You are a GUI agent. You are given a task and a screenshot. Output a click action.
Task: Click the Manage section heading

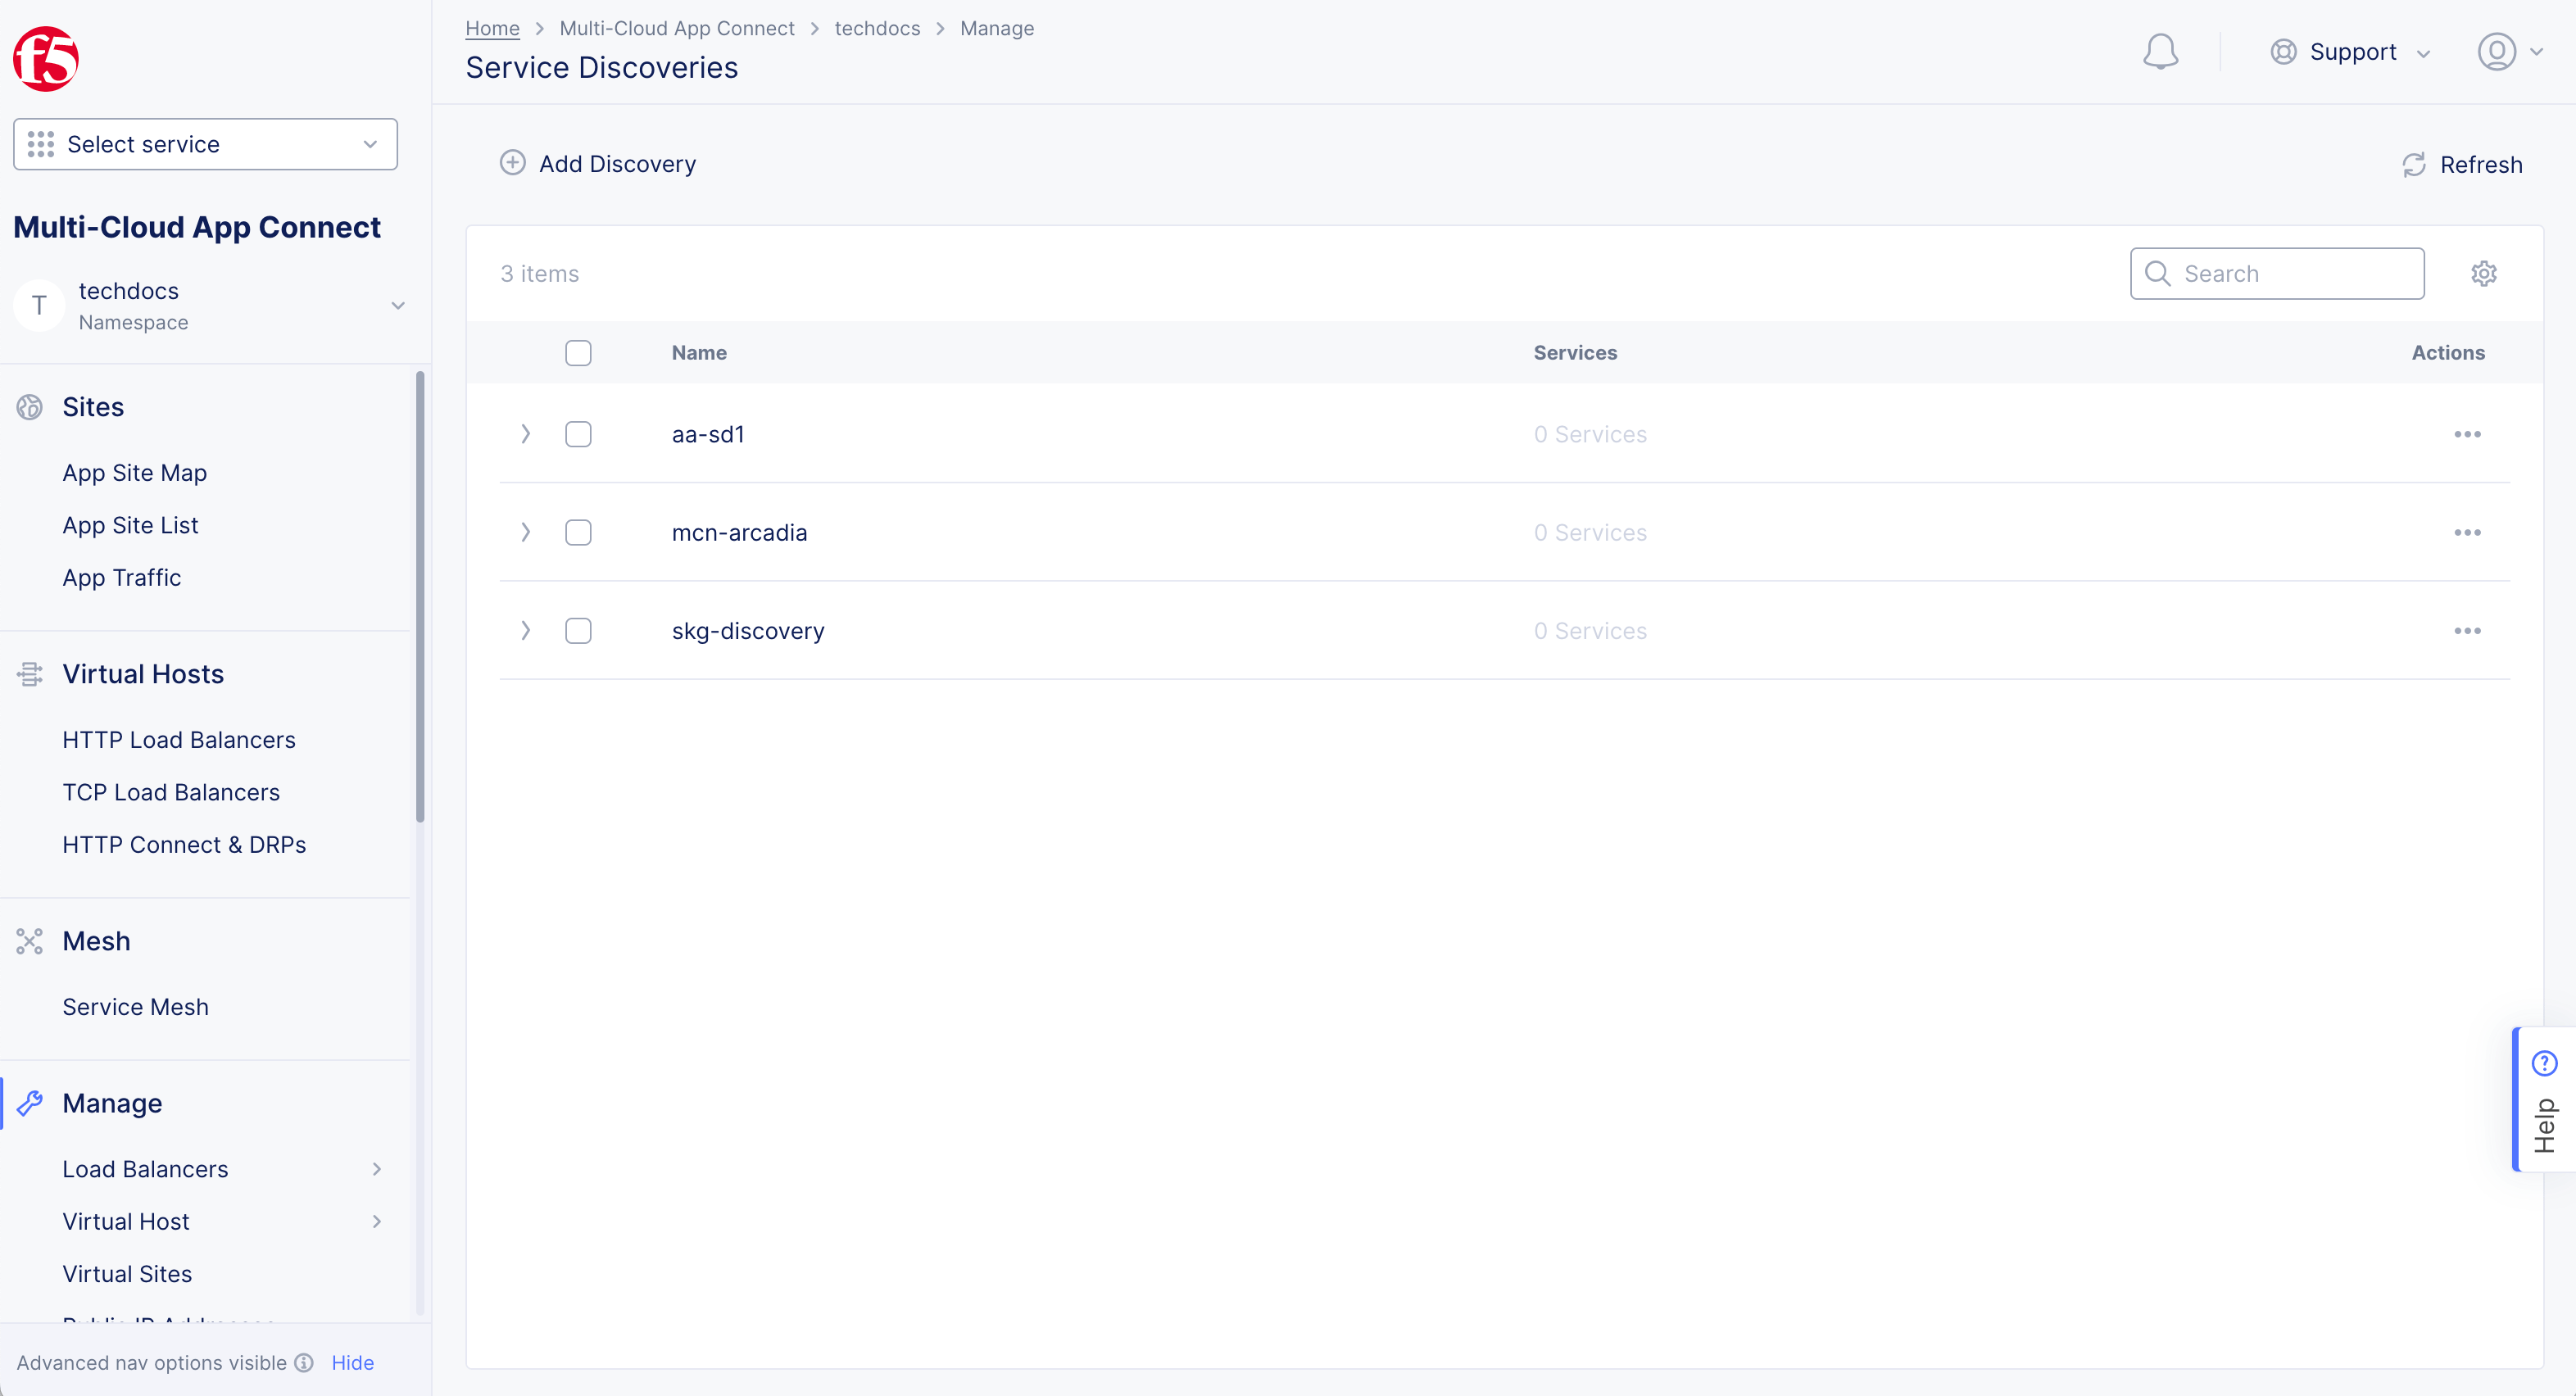tap(112, 1103)
